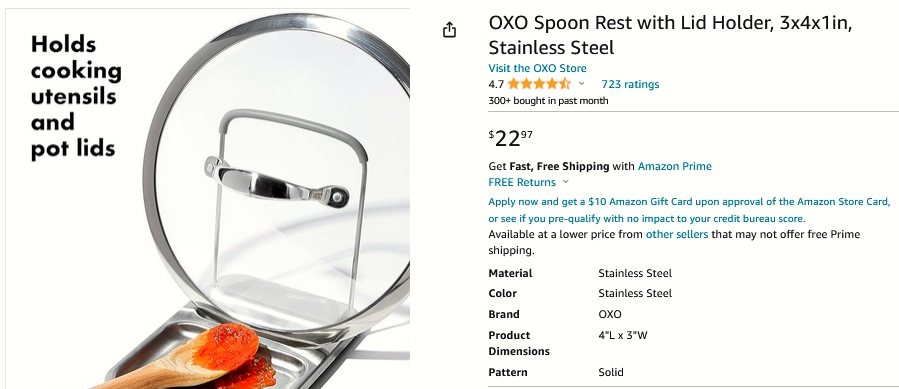Click the 4.7 rating number
The width and height of the screenshot is (899, 389).
tap(496, 84)
